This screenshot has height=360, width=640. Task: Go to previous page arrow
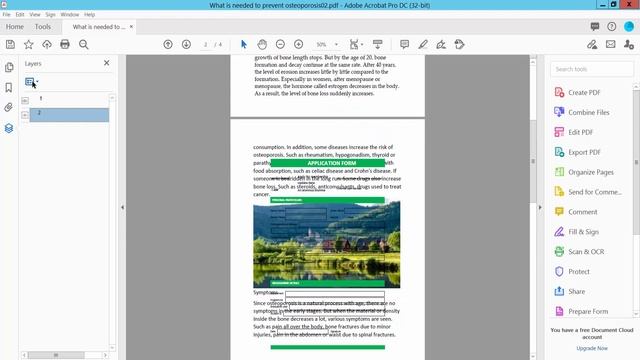168,44
